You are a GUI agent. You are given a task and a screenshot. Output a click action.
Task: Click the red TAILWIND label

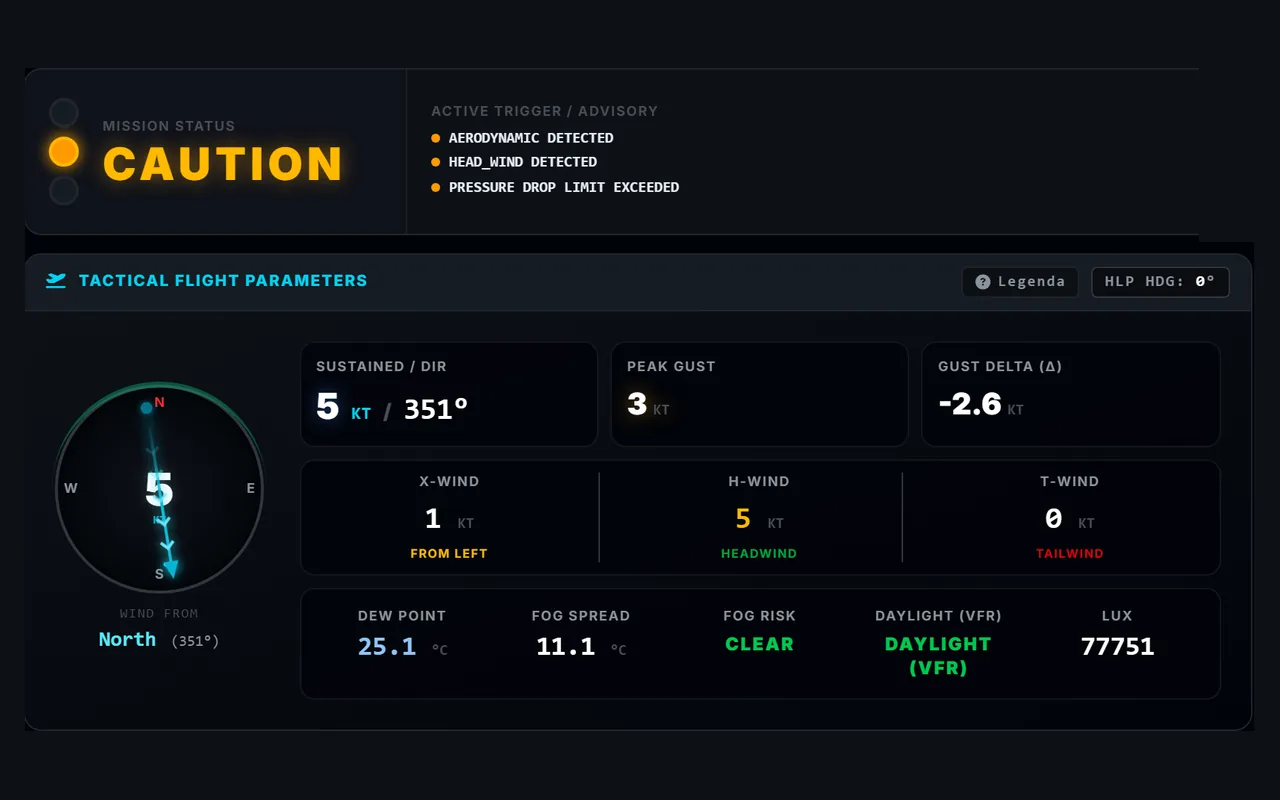coord(1070,553)
